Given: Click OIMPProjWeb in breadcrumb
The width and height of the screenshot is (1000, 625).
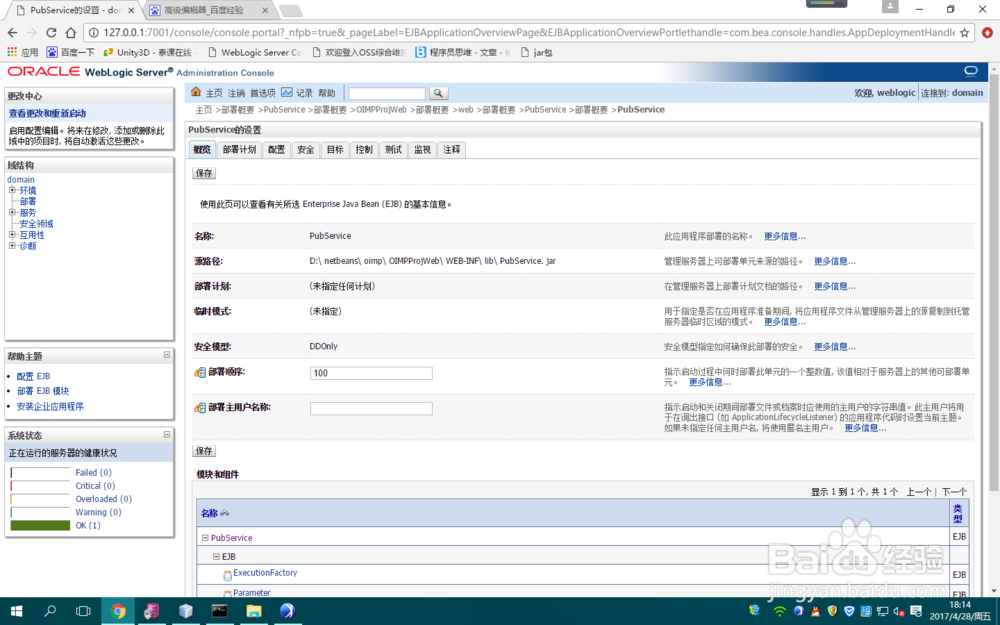Looking at the screenshot, I should pos(381,110).
